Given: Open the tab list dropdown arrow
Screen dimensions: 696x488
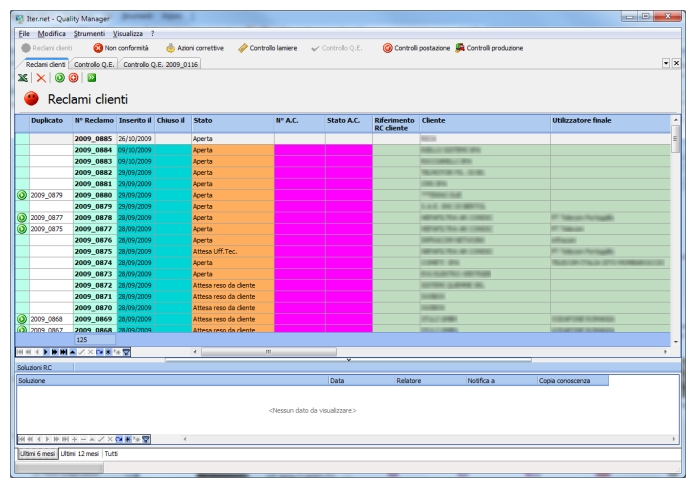Looking at the screenshot, I should click(x=666, y=63).
